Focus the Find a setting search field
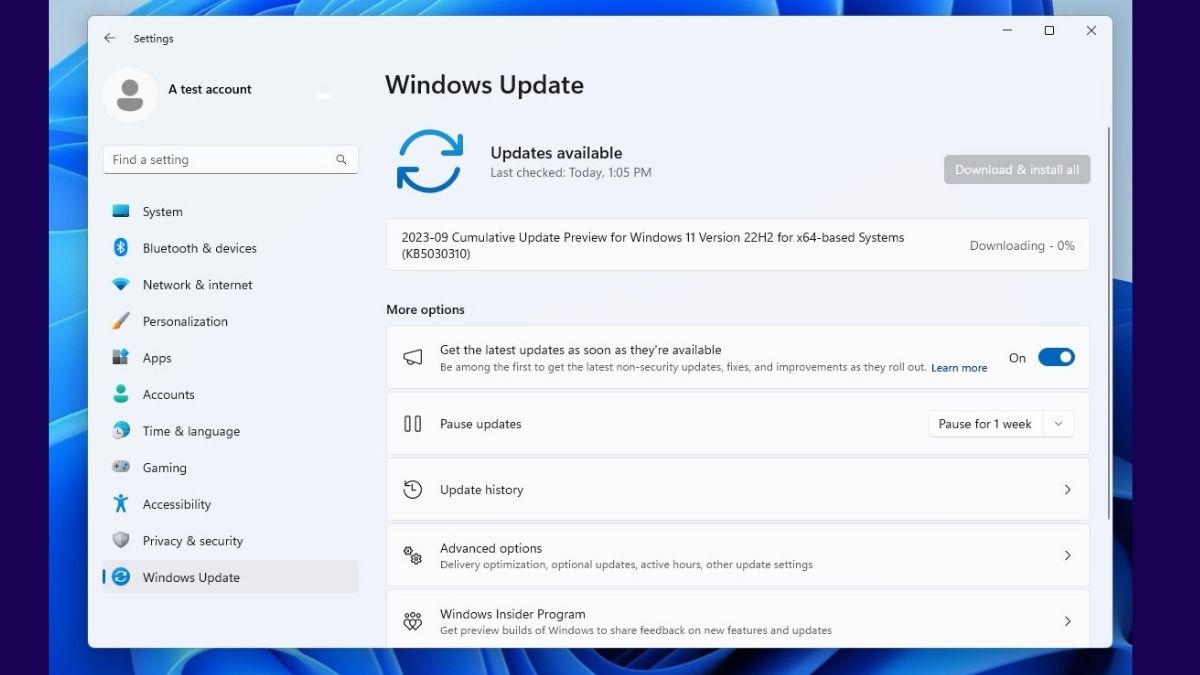This screenshot has width=1200, height=675. (230, 160)
